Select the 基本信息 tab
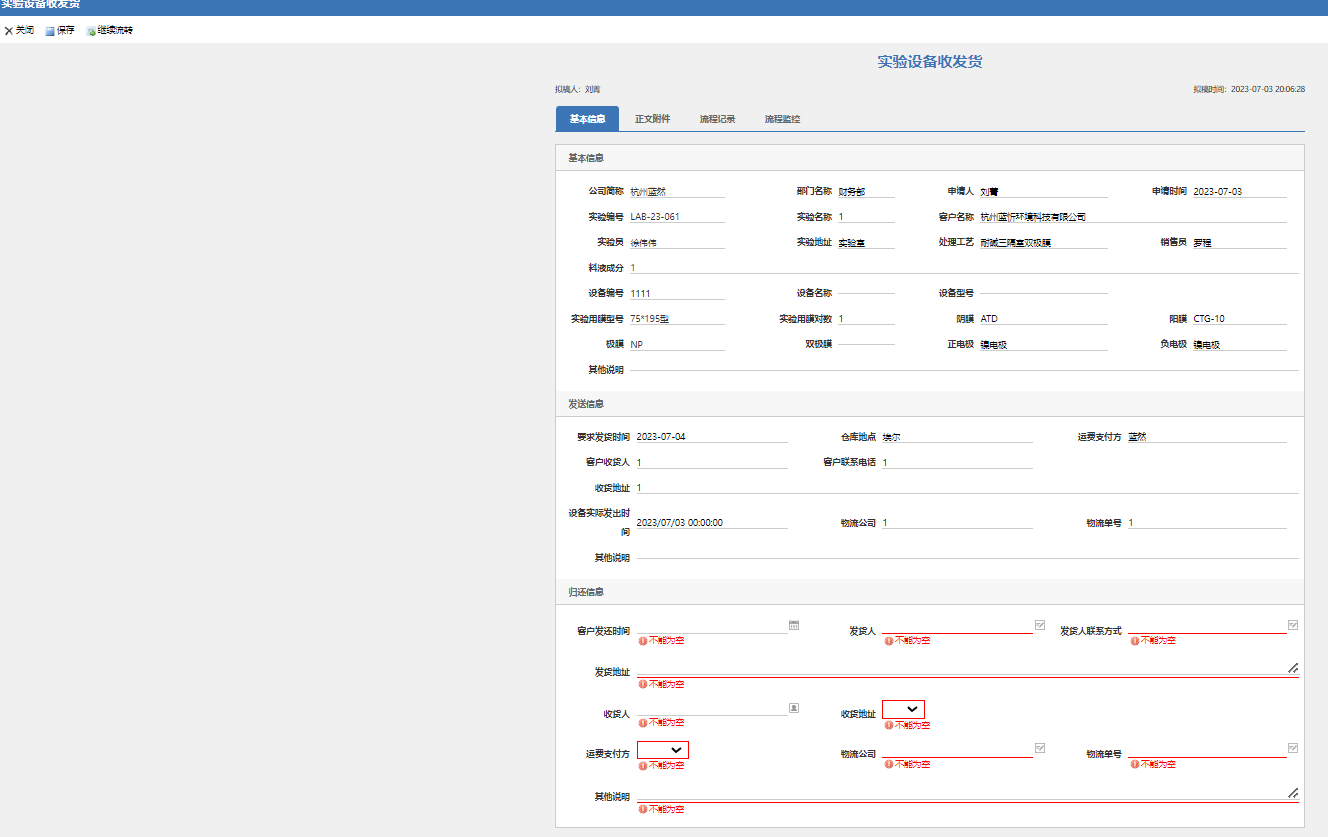Screen dimensions: 1328x837 (587, 119)
